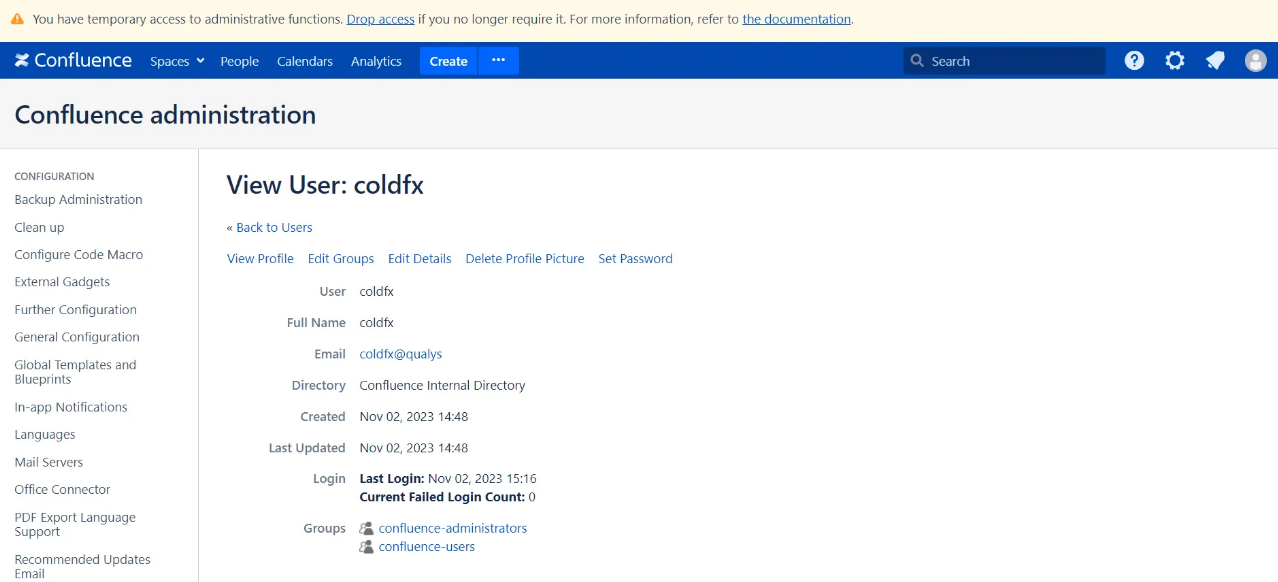Open Configure Code Macro in sidebar

pos(78,254)
